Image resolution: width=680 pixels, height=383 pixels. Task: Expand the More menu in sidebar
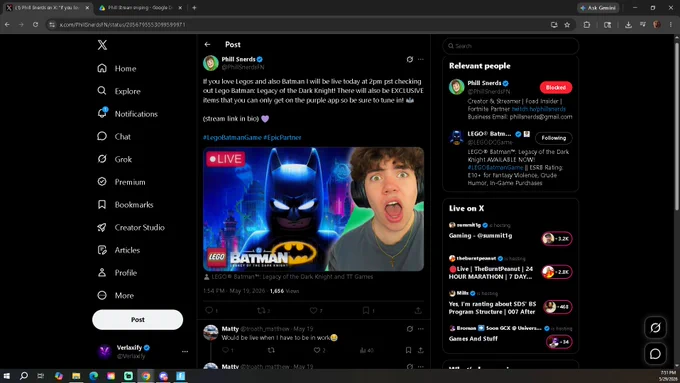coord(115,295)
